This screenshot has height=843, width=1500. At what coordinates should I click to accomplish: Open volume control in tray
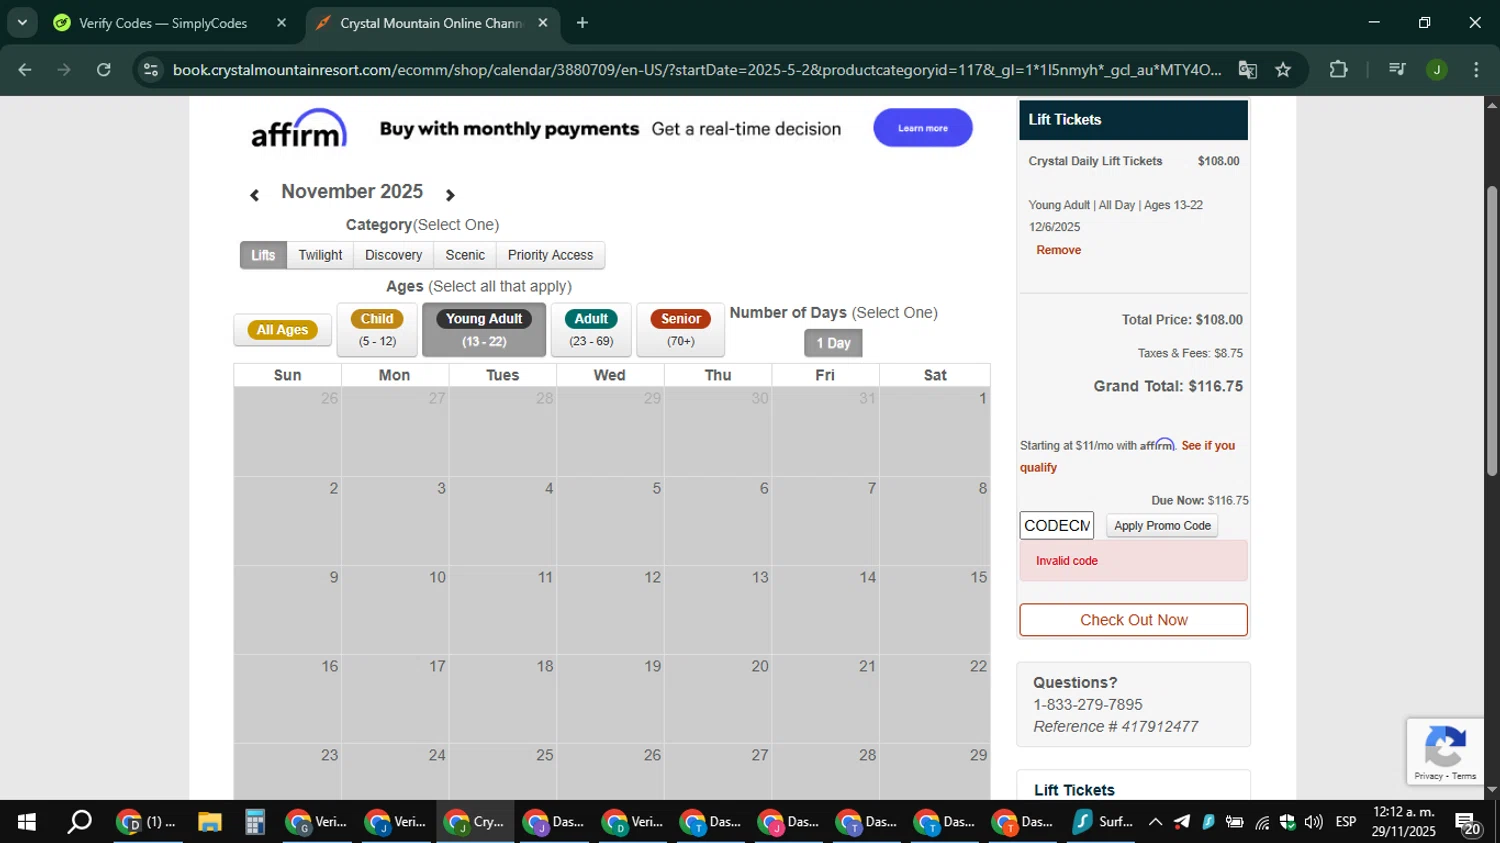tap(1313, 822)
